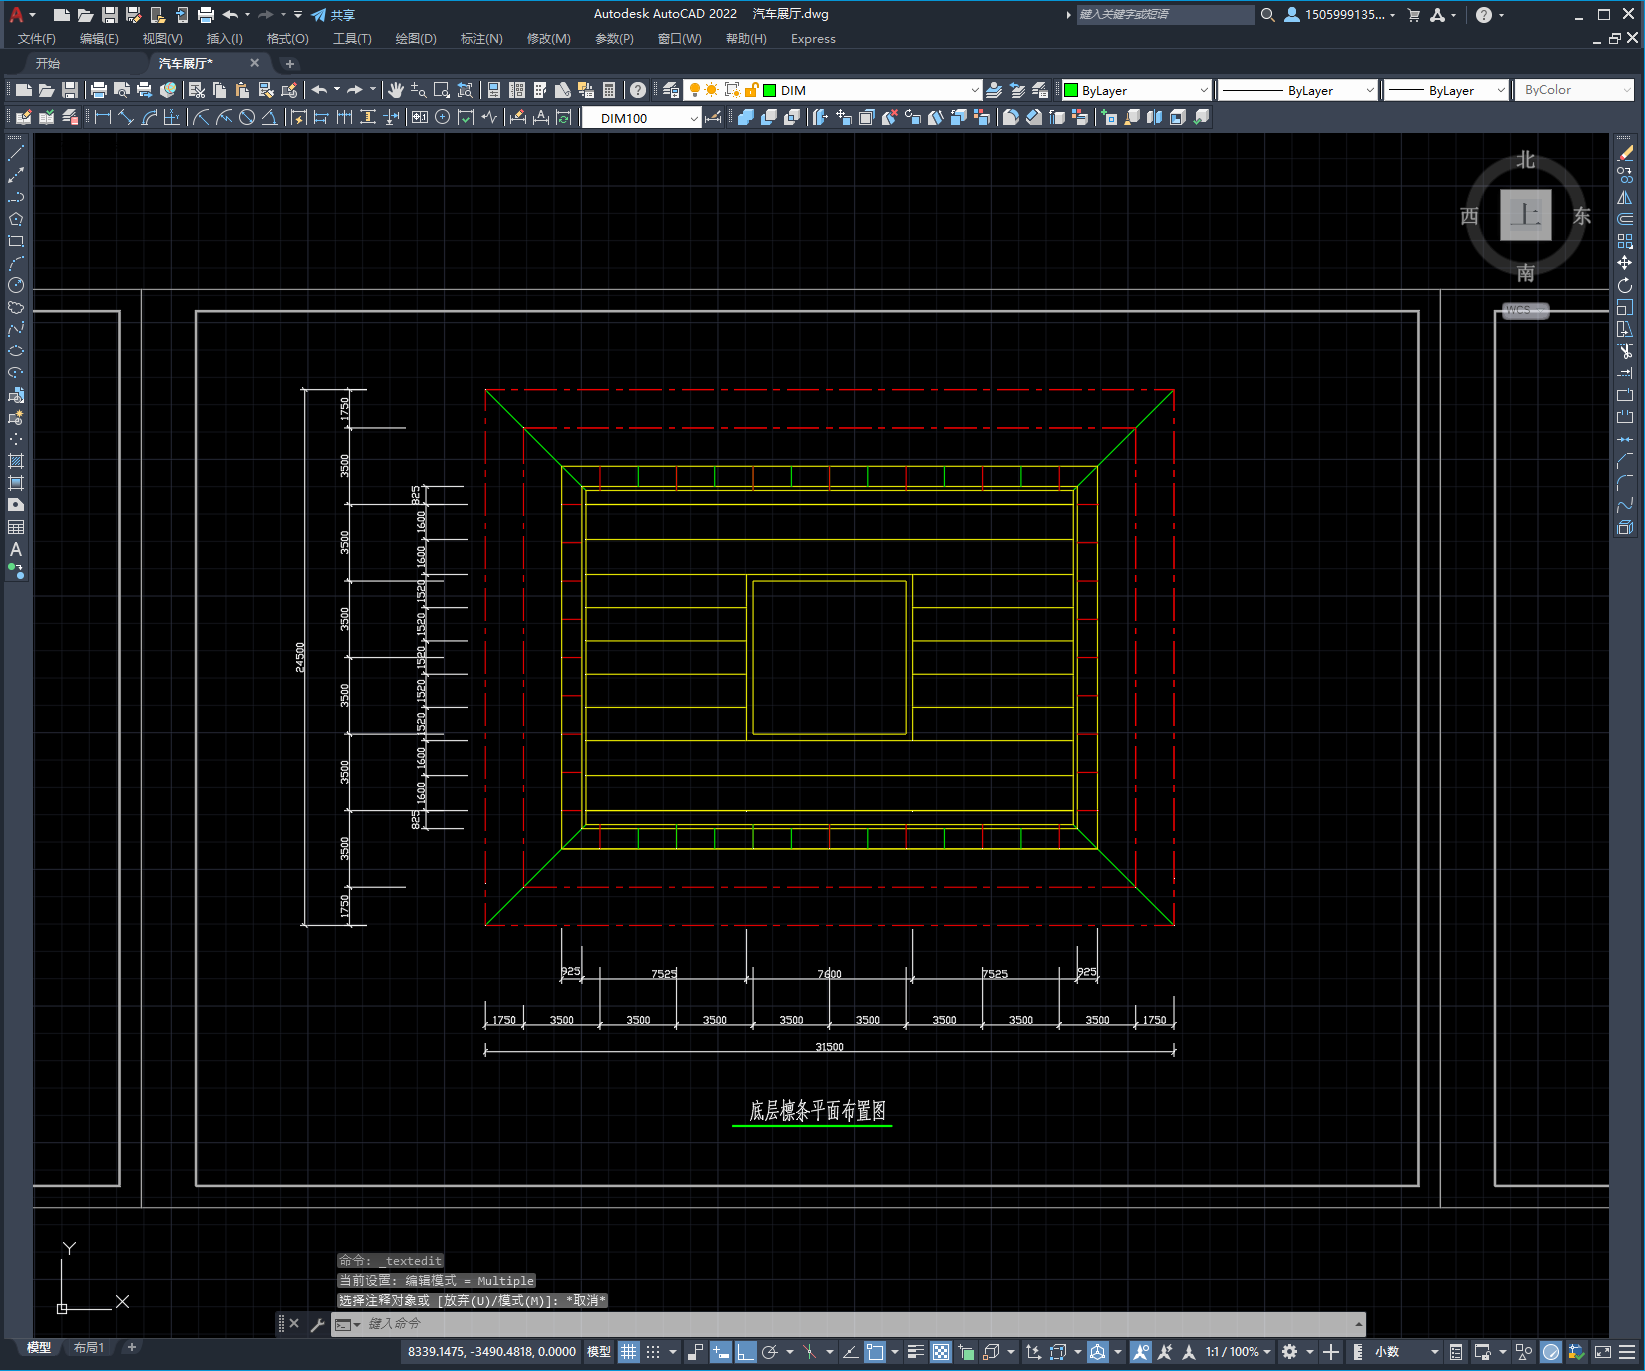This screenshot has height=1371, width=1645.
Task: Open the 文件(F) menu
Action: pyautogui.click(x=37, y=39)
